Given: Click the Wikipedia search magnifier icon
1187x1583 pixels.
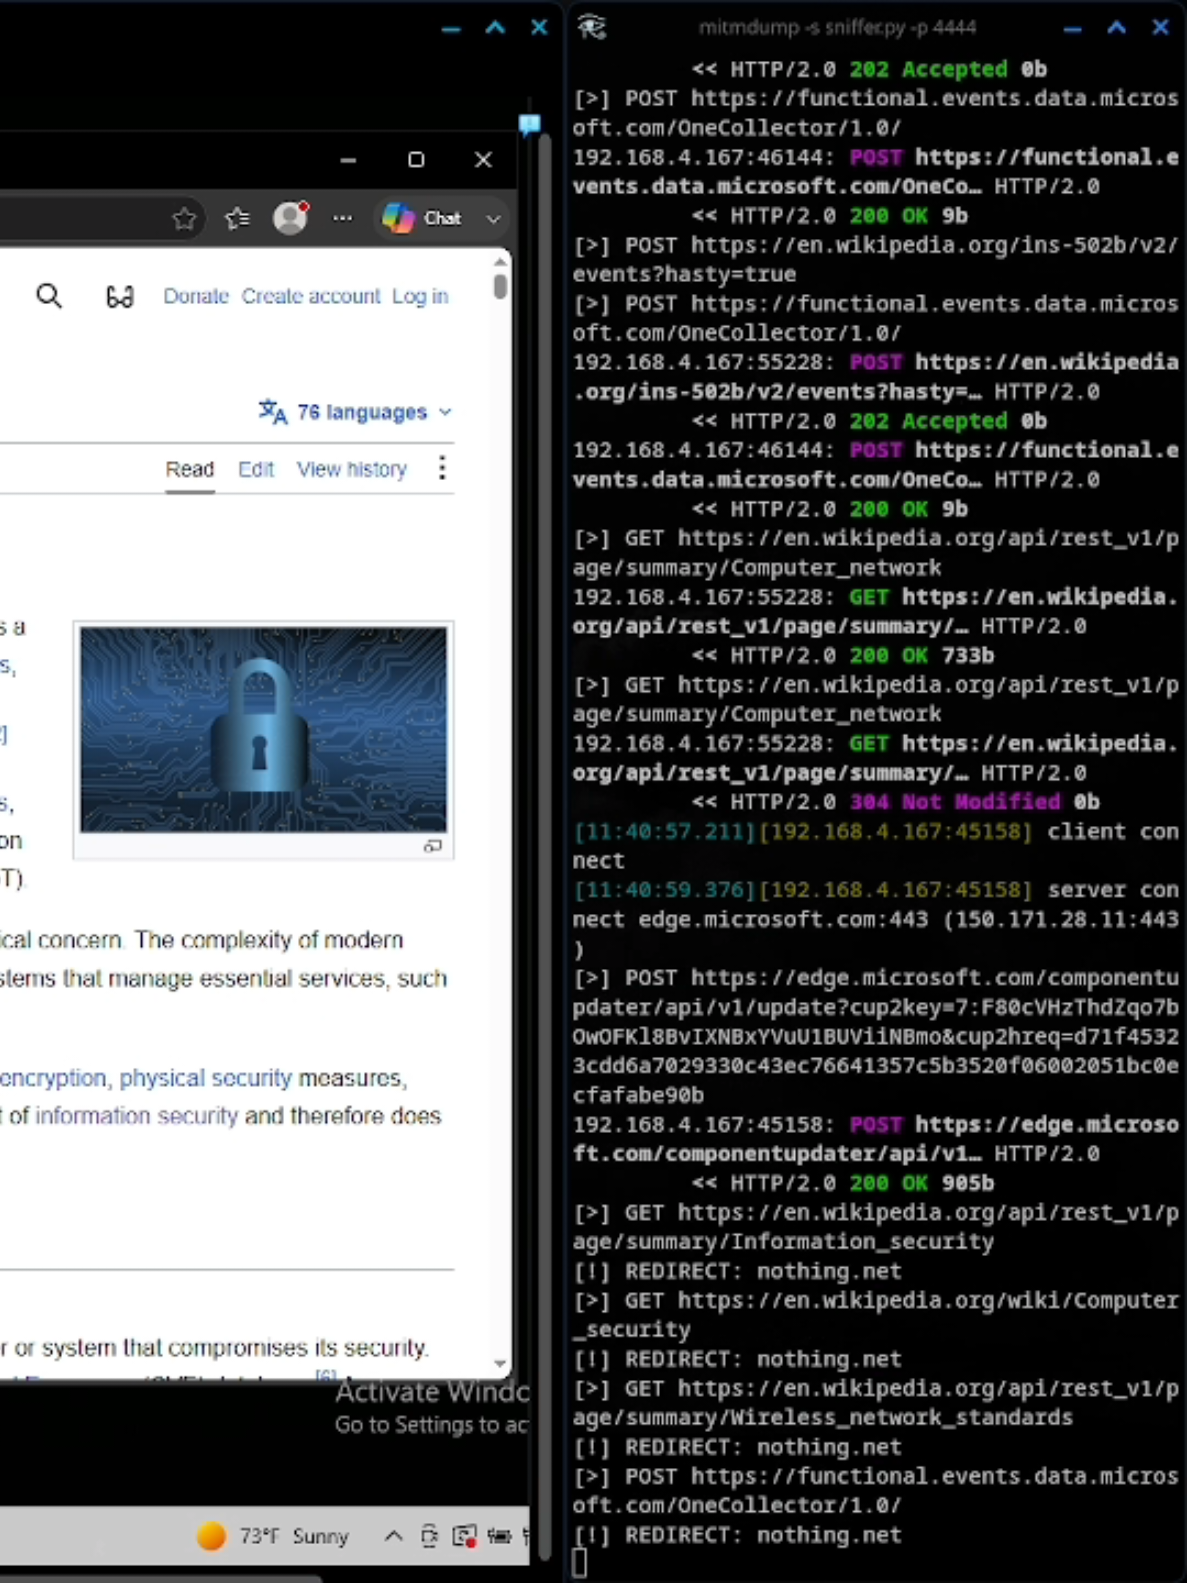Looking at the screenshot, I should tap(49, 296).
